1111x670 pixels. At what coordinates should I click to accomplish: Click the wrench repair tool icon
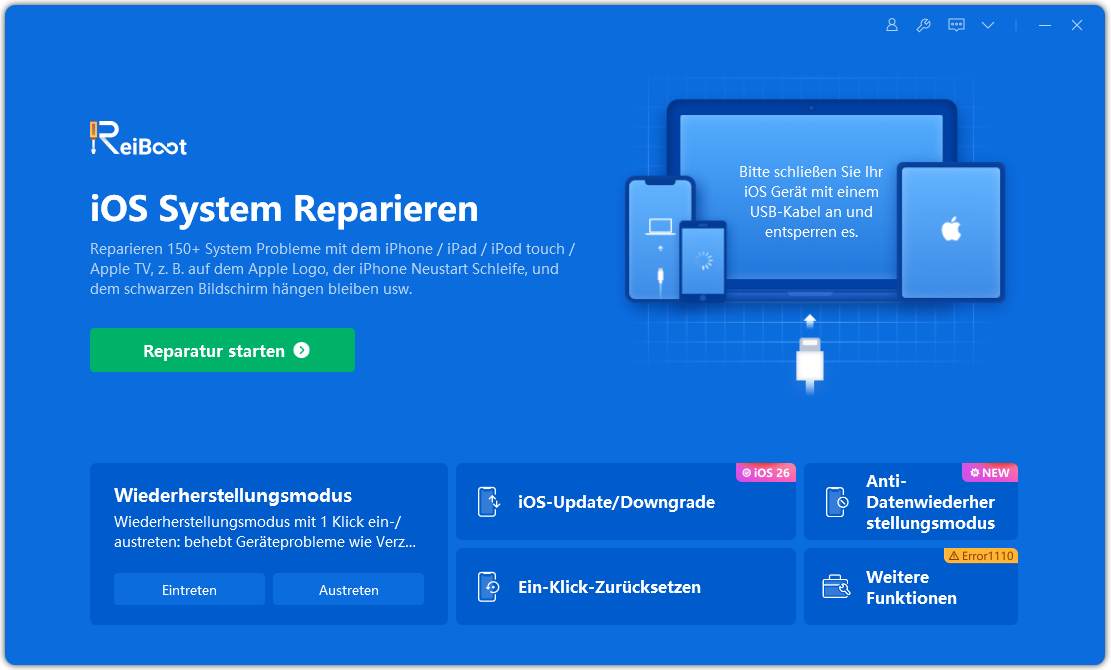click(x=923, y=25)
